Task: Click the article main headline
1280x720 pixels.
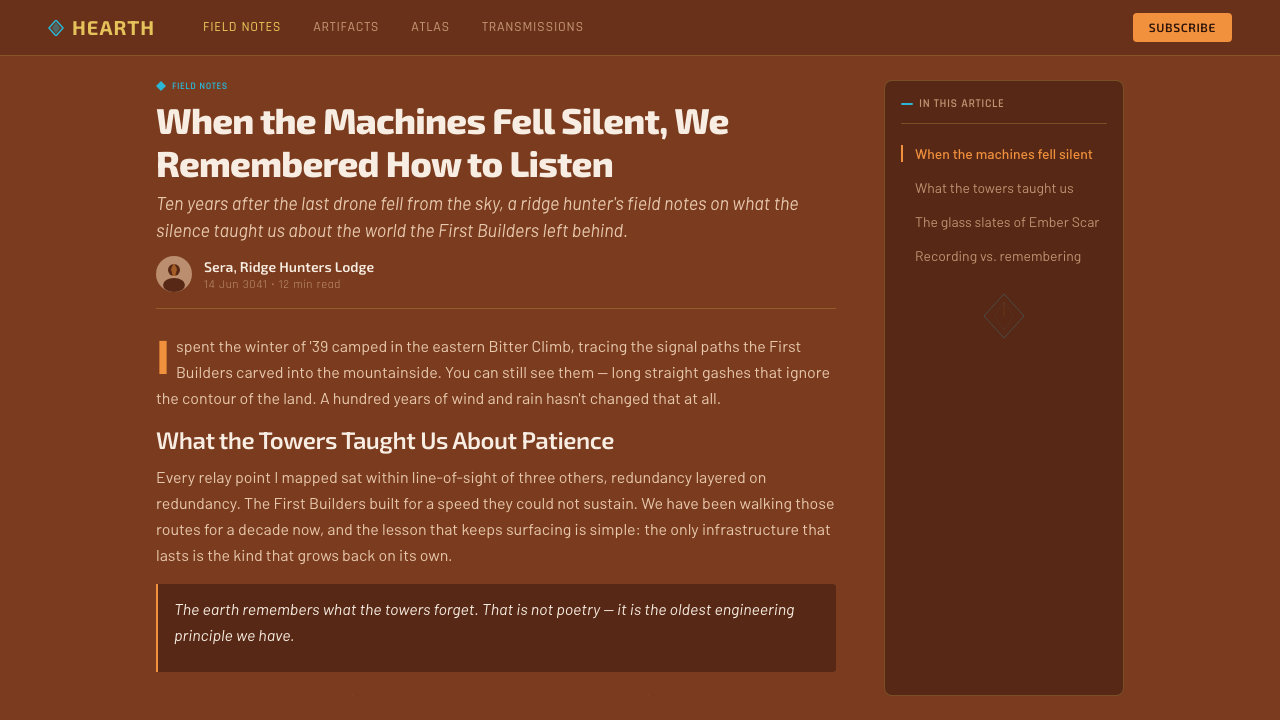Action: tap(442, 143)
